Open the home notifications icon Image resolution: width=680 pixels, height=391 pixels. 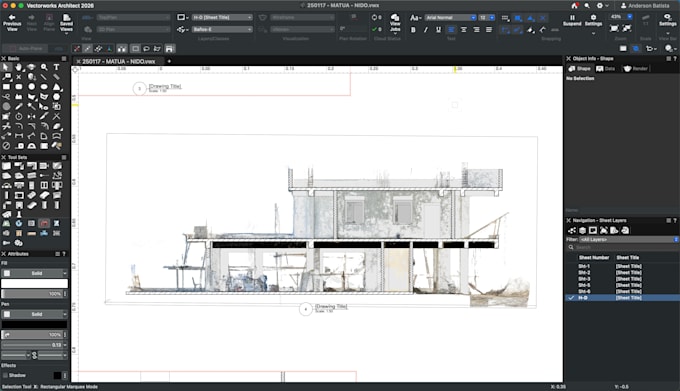click(x=575, y=6)
